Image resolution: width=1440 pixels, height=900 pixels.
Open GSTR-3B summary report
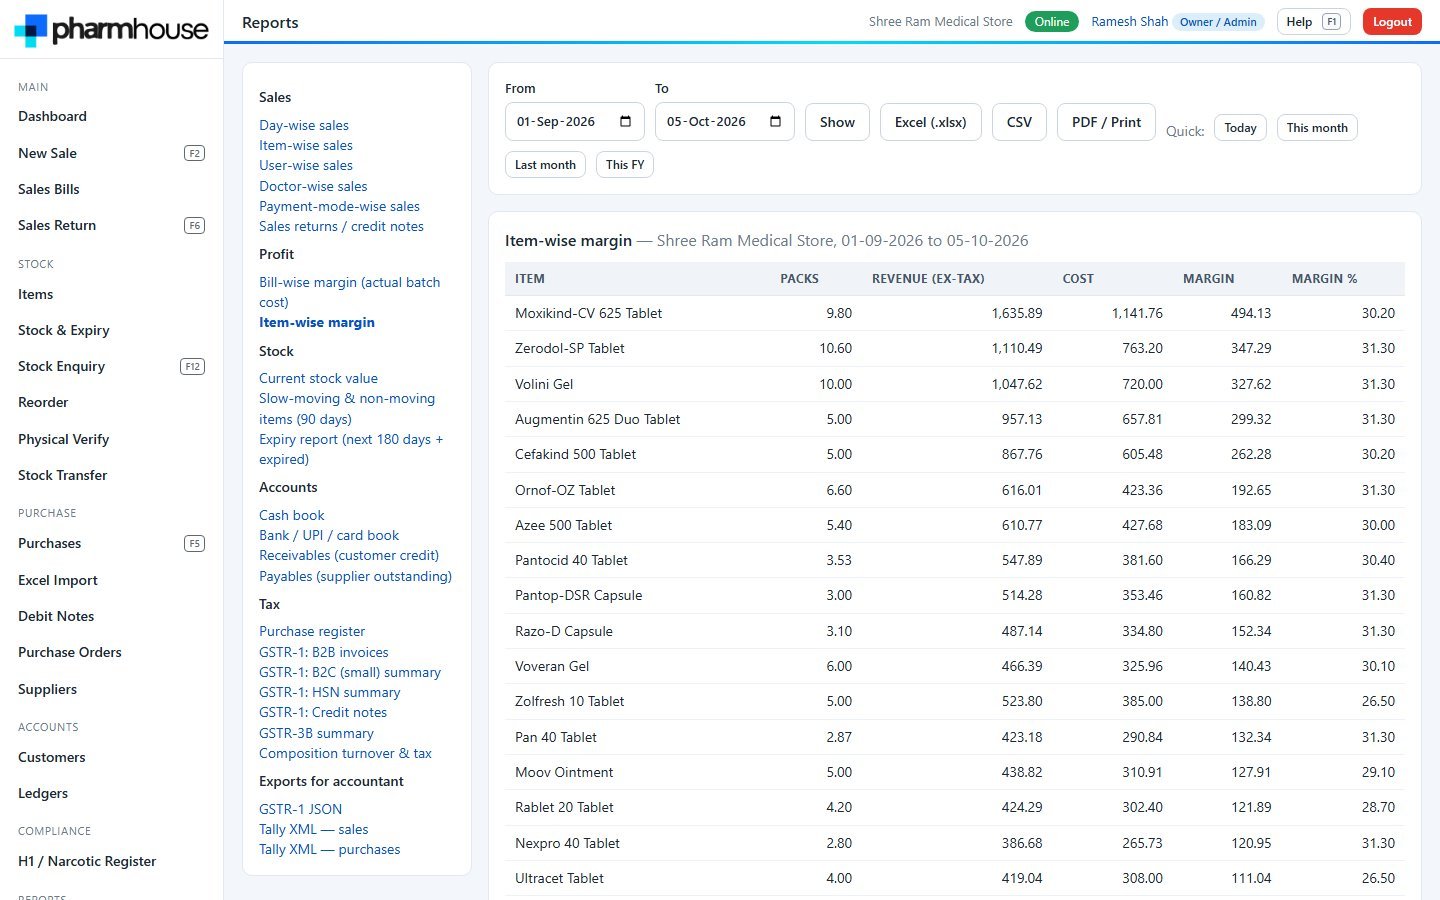[316, 733]
